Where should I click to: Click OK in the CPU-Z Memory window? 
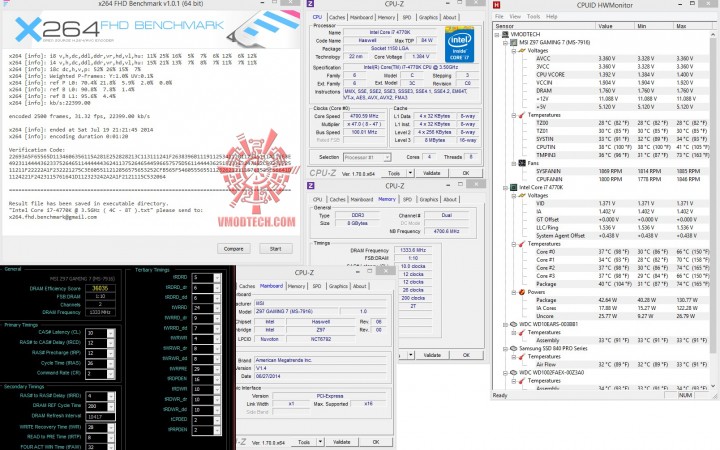(x=466, y=355)
